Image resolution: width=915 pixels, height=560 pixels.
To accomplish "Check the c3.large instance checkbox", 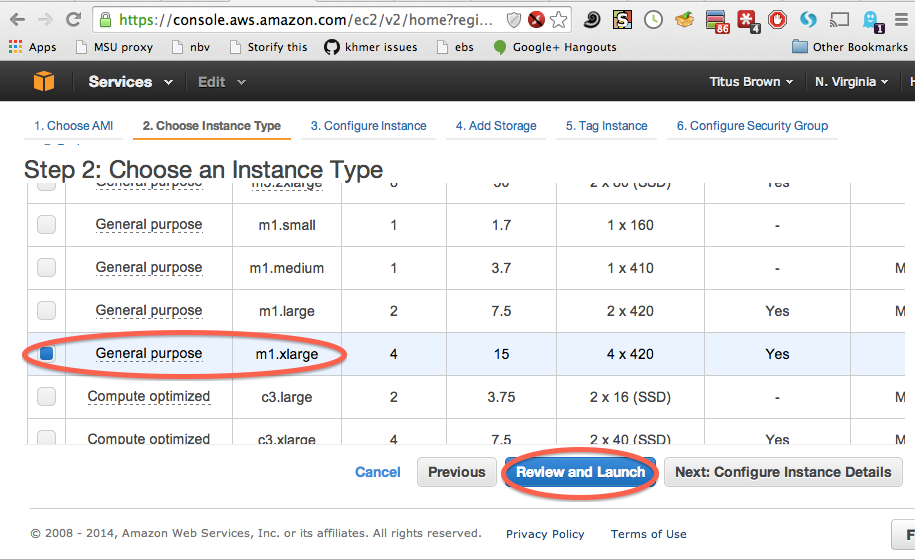I will coord(47,397).
